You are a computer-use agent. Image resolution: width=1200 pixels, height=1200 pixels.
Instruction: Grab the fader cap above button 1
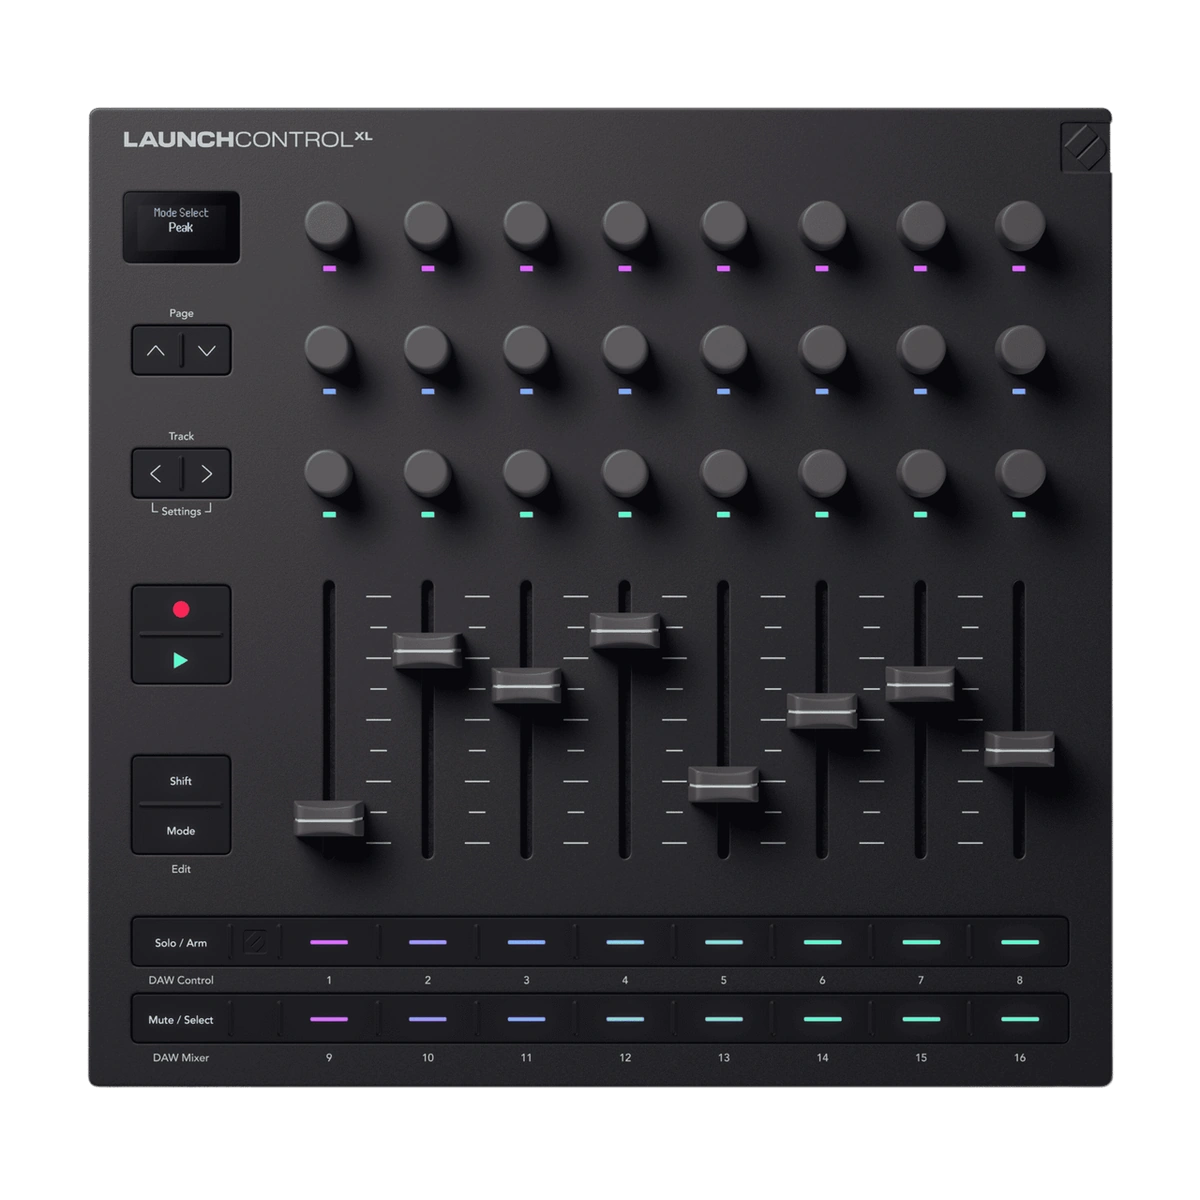click(x=329, y=818)
